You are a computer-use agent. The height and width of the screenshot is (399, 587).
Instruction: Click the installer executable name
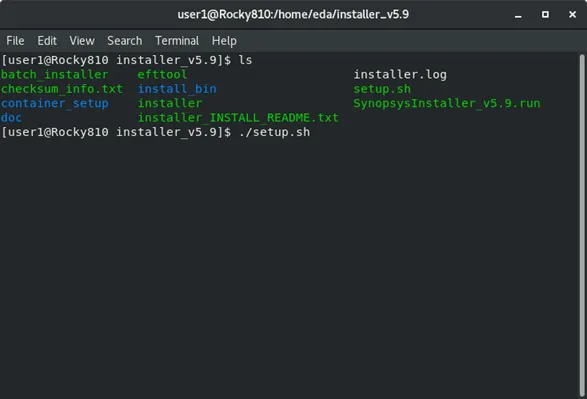tap(170, 103)
